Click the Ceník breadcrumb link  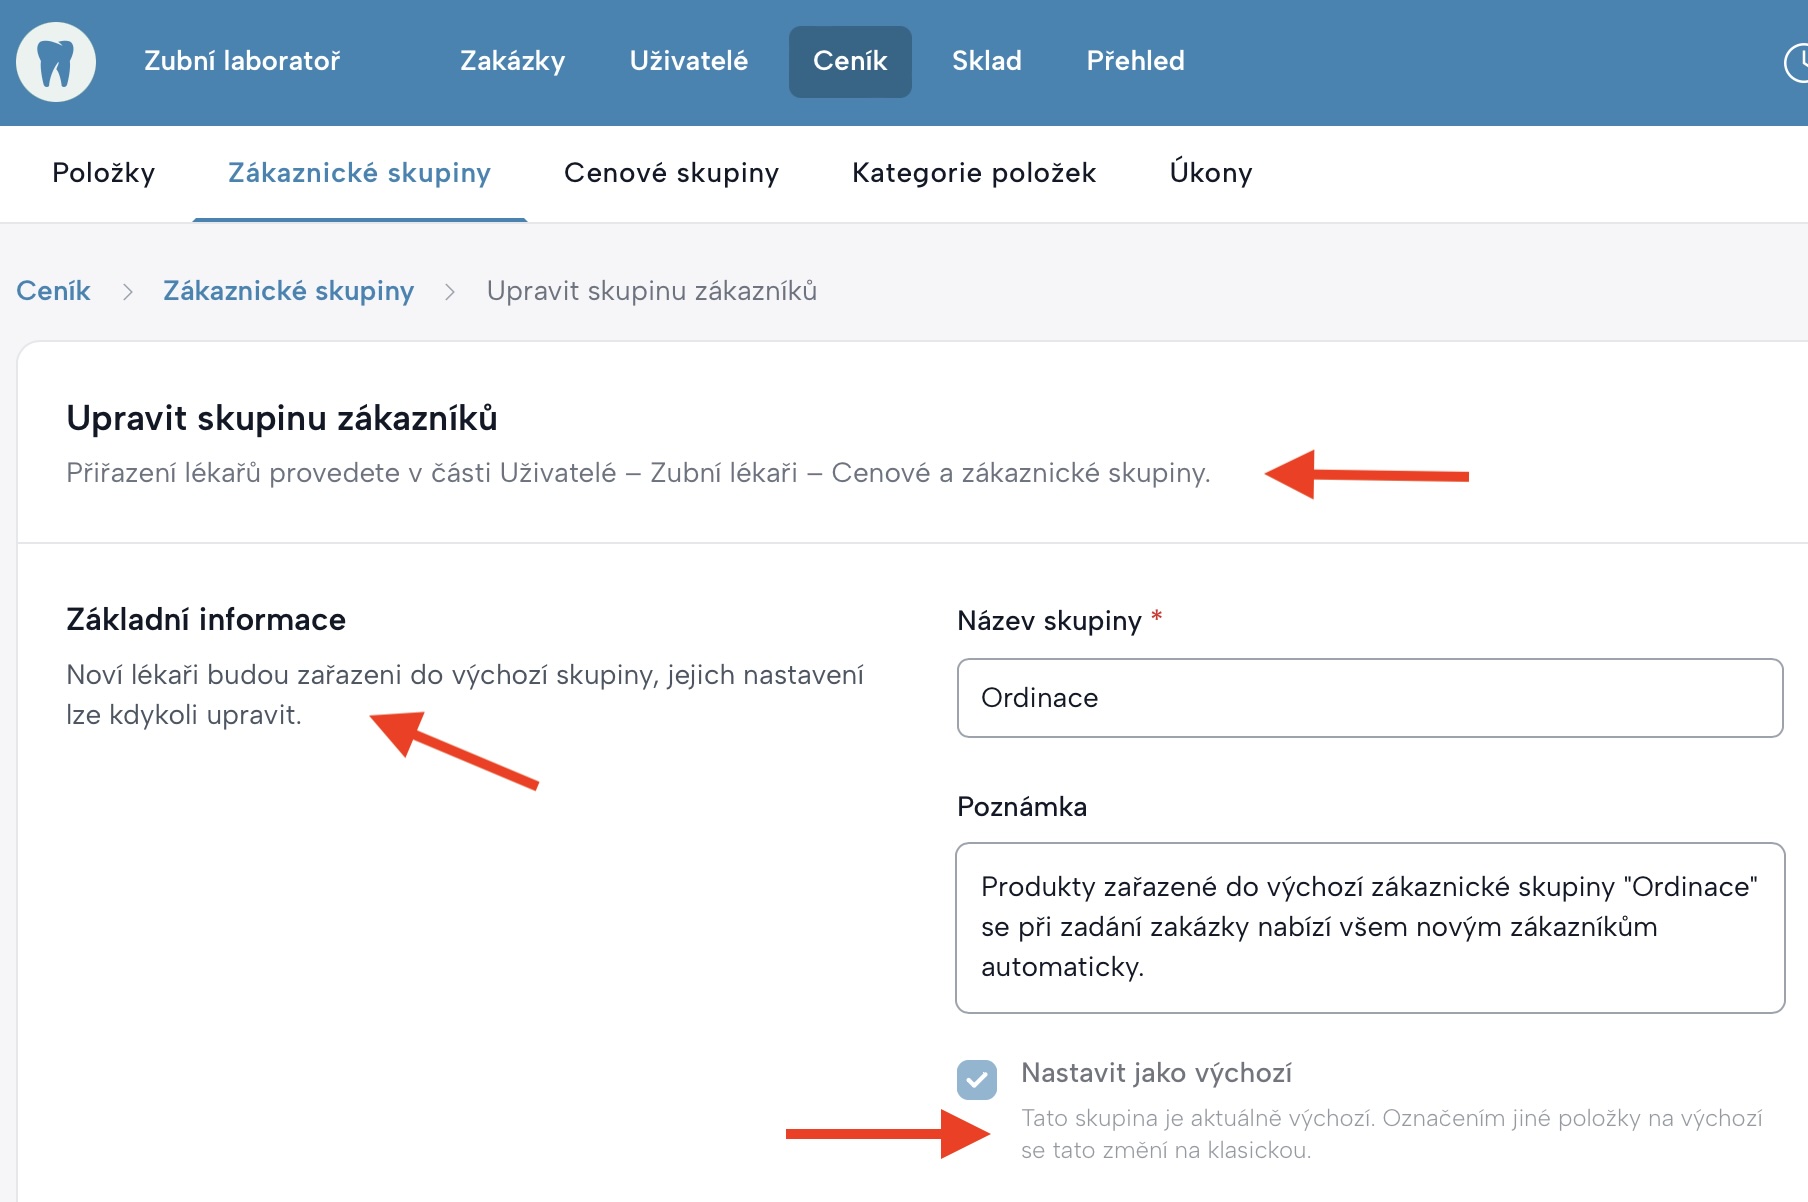(x=53, y=291)
